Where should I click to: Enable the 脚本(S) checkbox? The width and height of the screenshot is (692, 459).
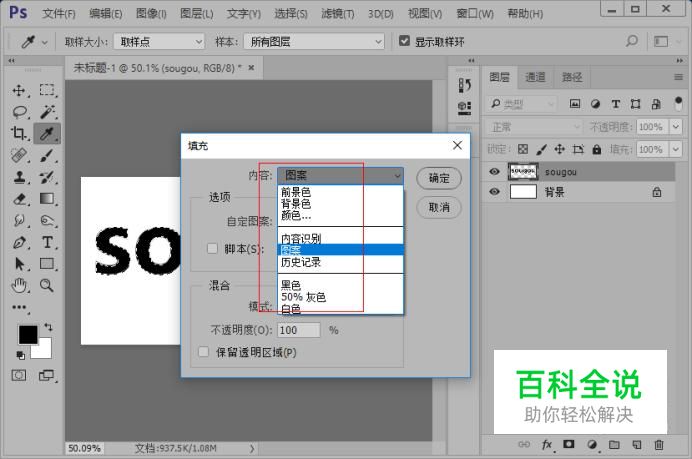click(x=212, y=248)
